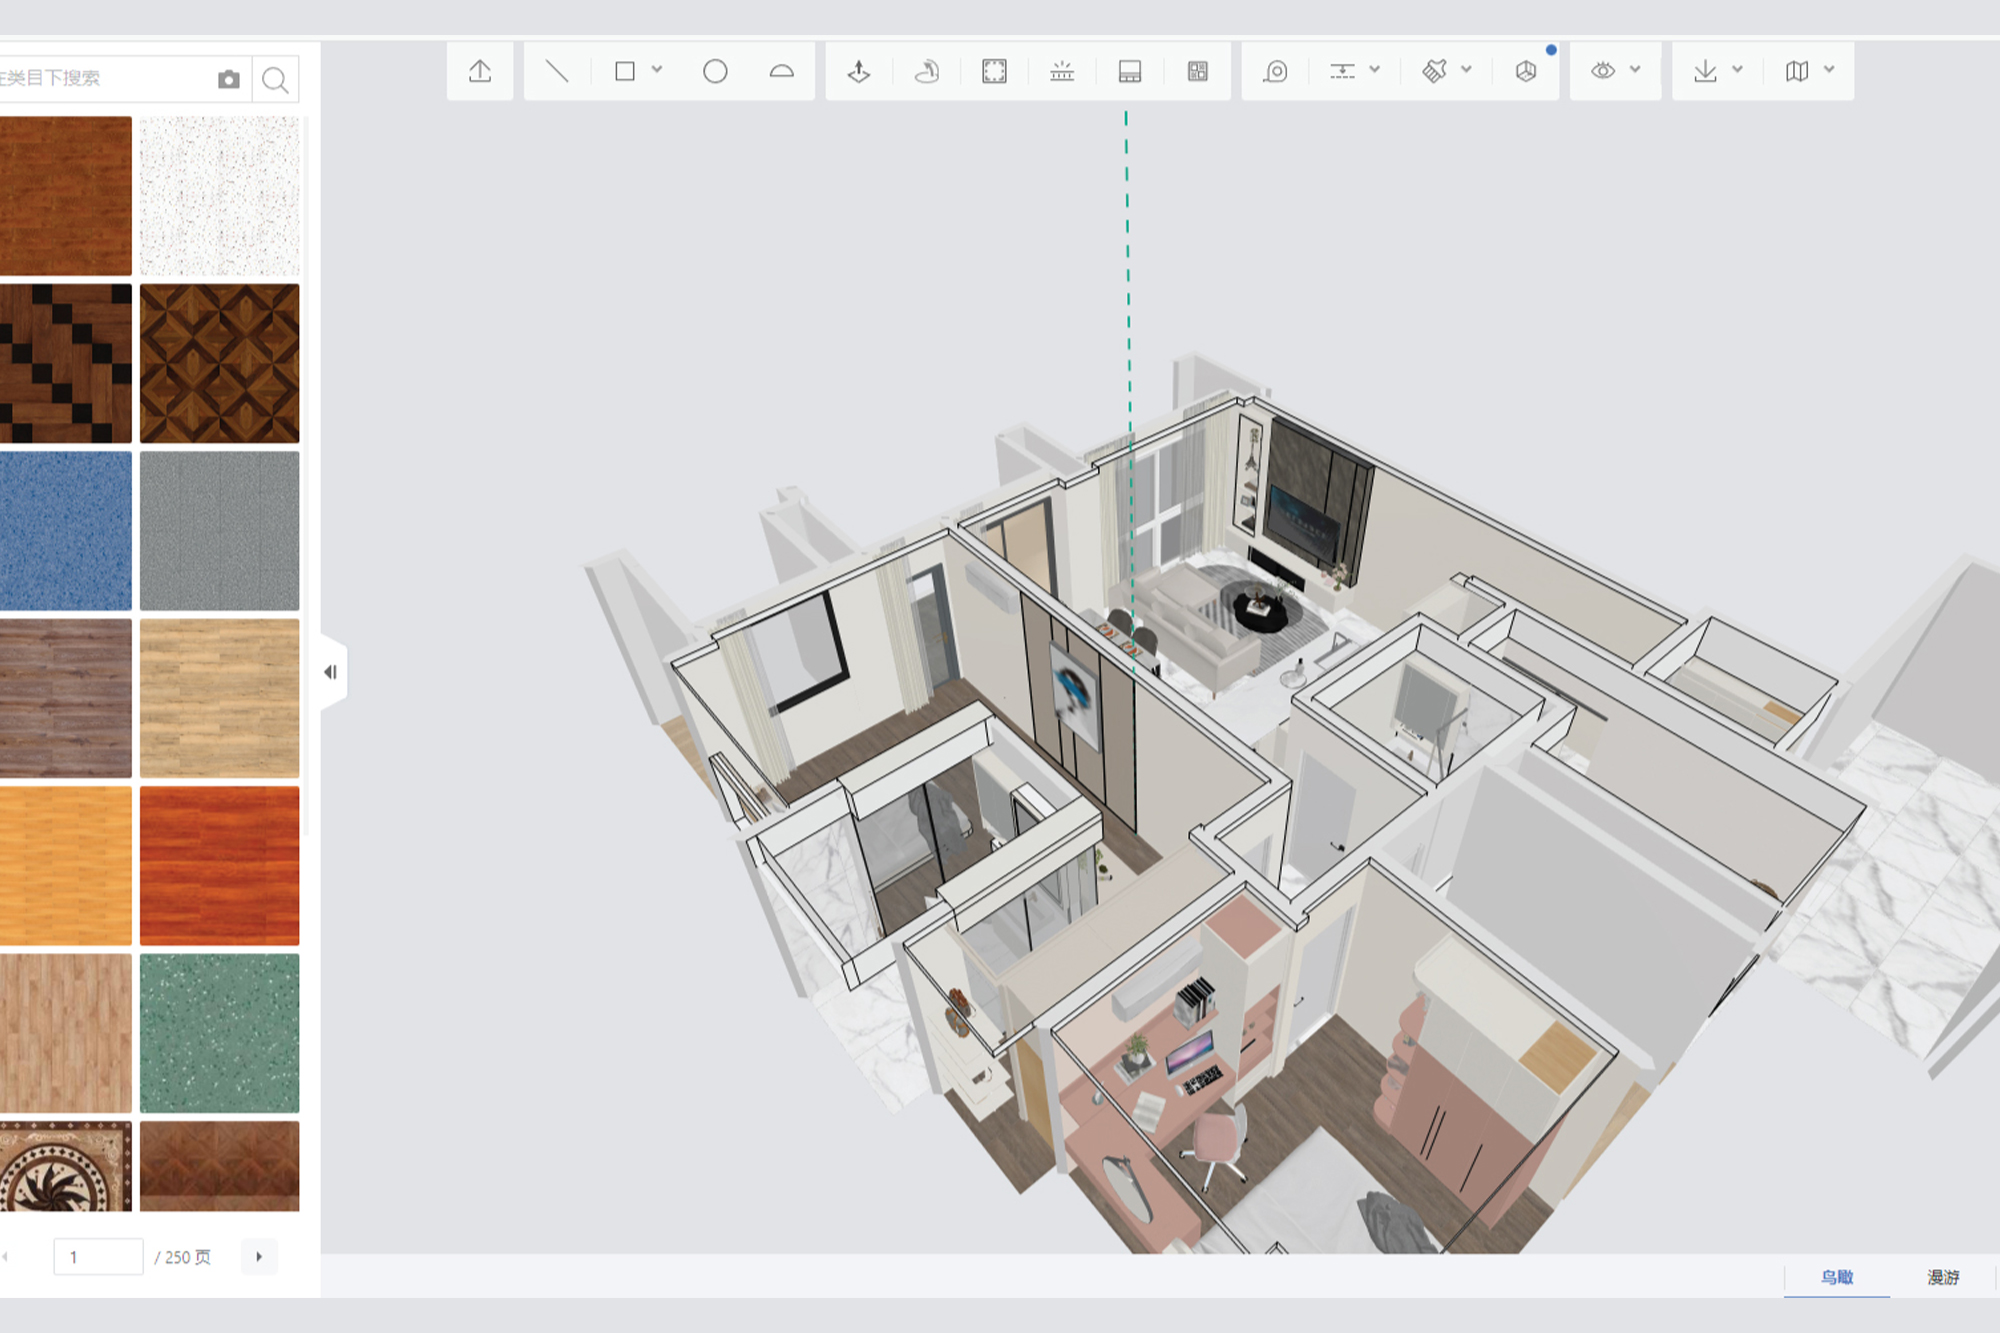Click the tape measure tool icon
The width and height of the screenshot is (2000, 1333).
(1275, 71)
